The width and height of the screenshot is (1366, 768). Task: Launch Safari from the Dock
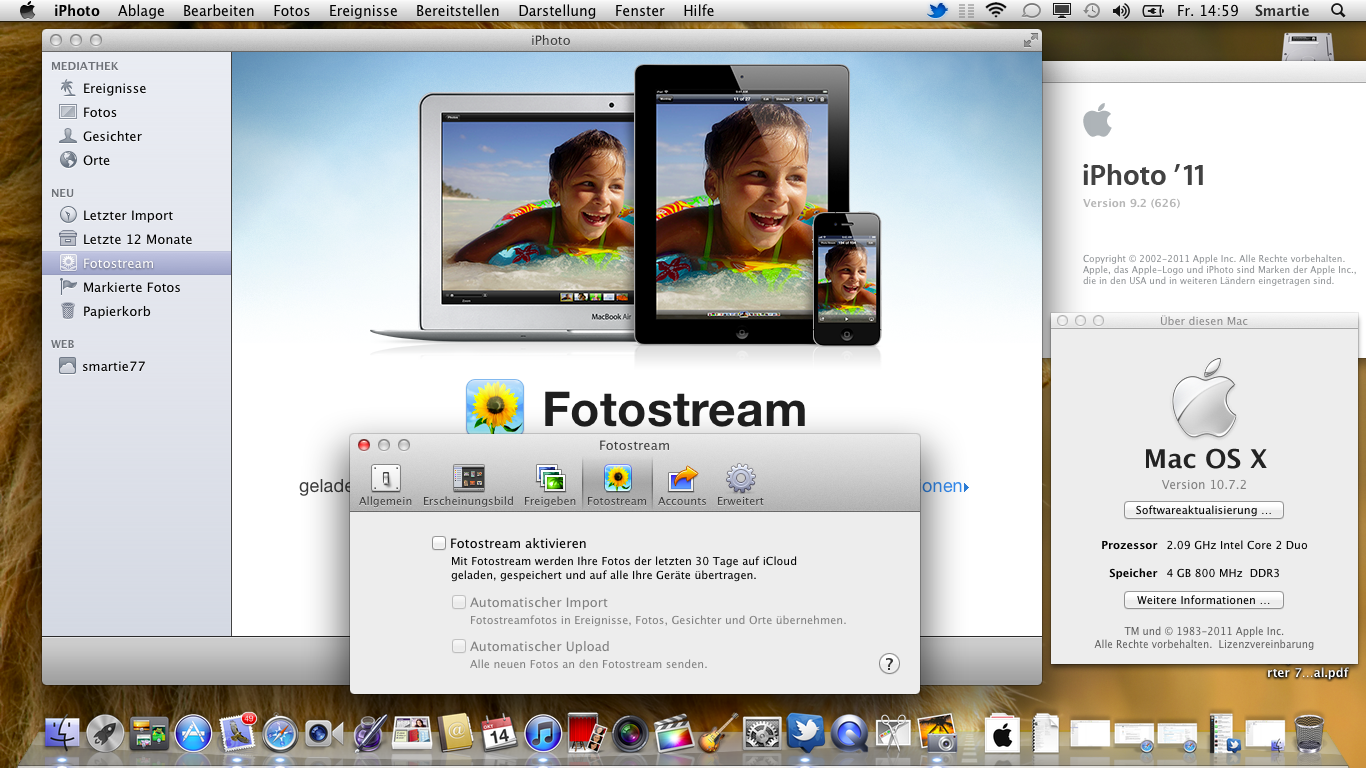pyautogui.click(x=280, y=734)
